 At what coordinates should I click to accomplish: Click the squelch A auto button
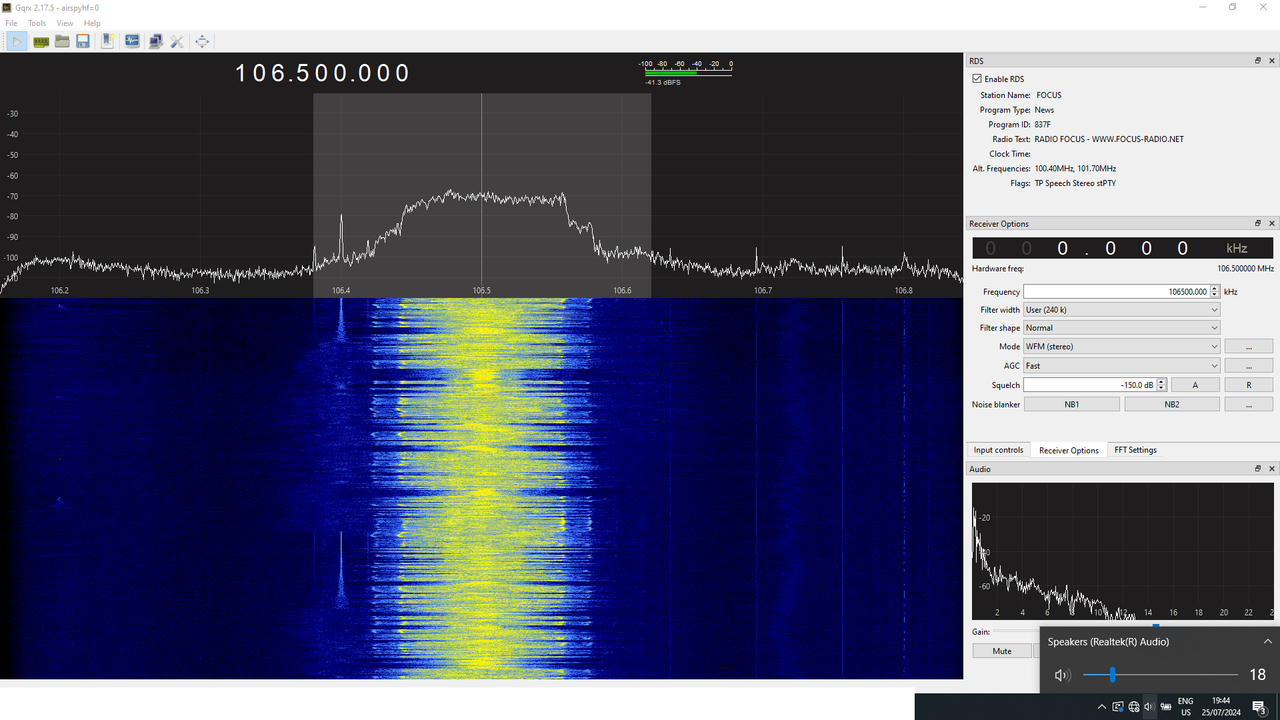[x=1195, y=385]
